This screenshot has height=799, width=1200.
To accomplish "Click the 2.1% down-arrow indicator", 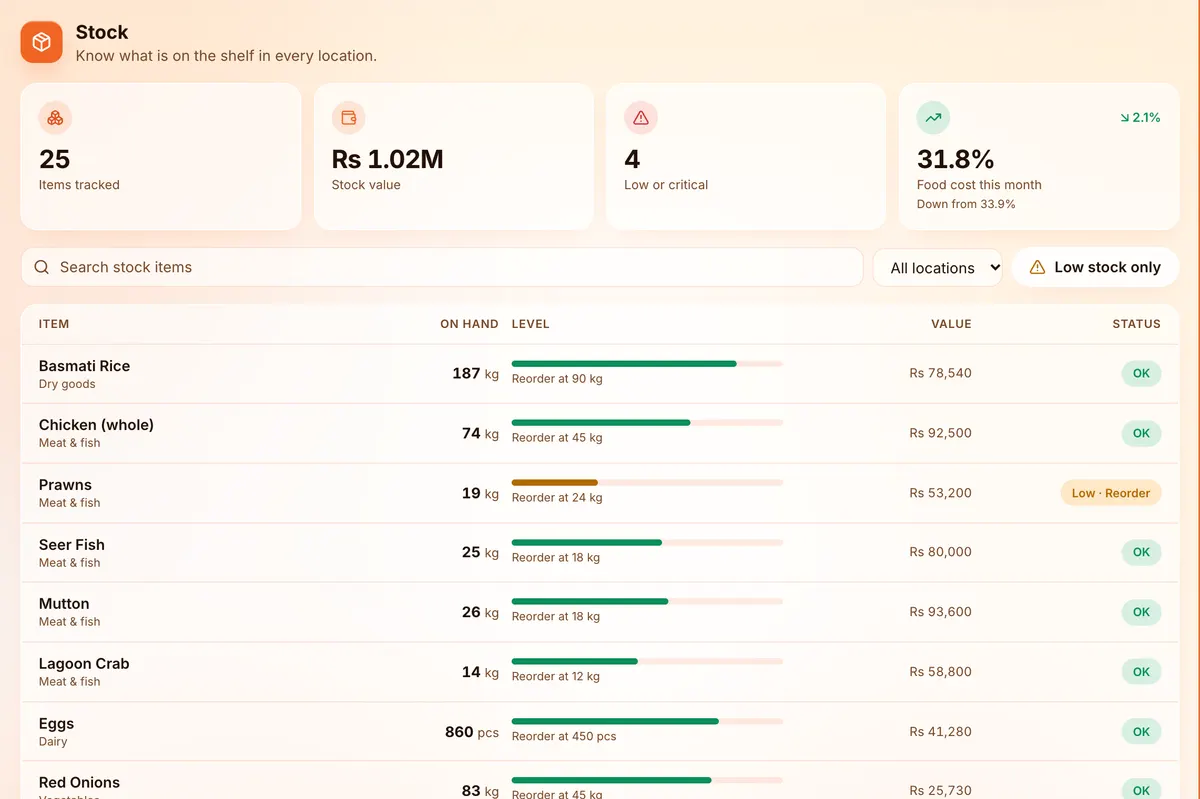I will [1140, 118].
